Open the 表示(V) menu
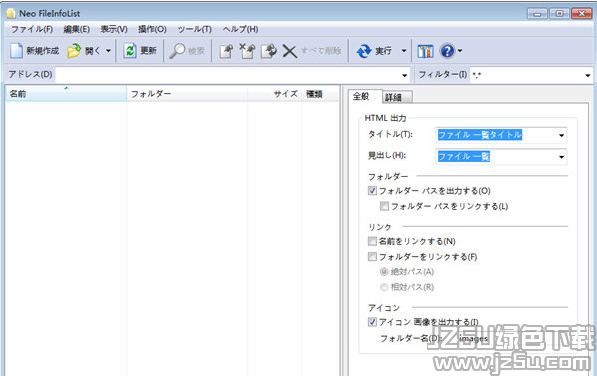Screen dimensions: 597x376 (114, 29)
